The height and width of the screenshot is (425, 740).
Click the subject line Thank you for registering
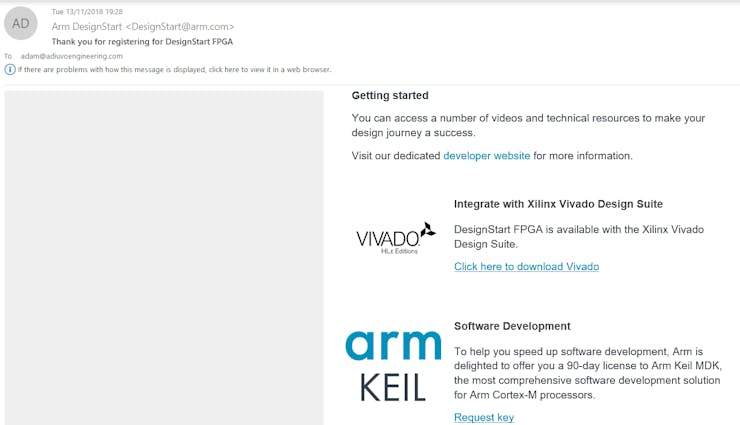point(142,42)
